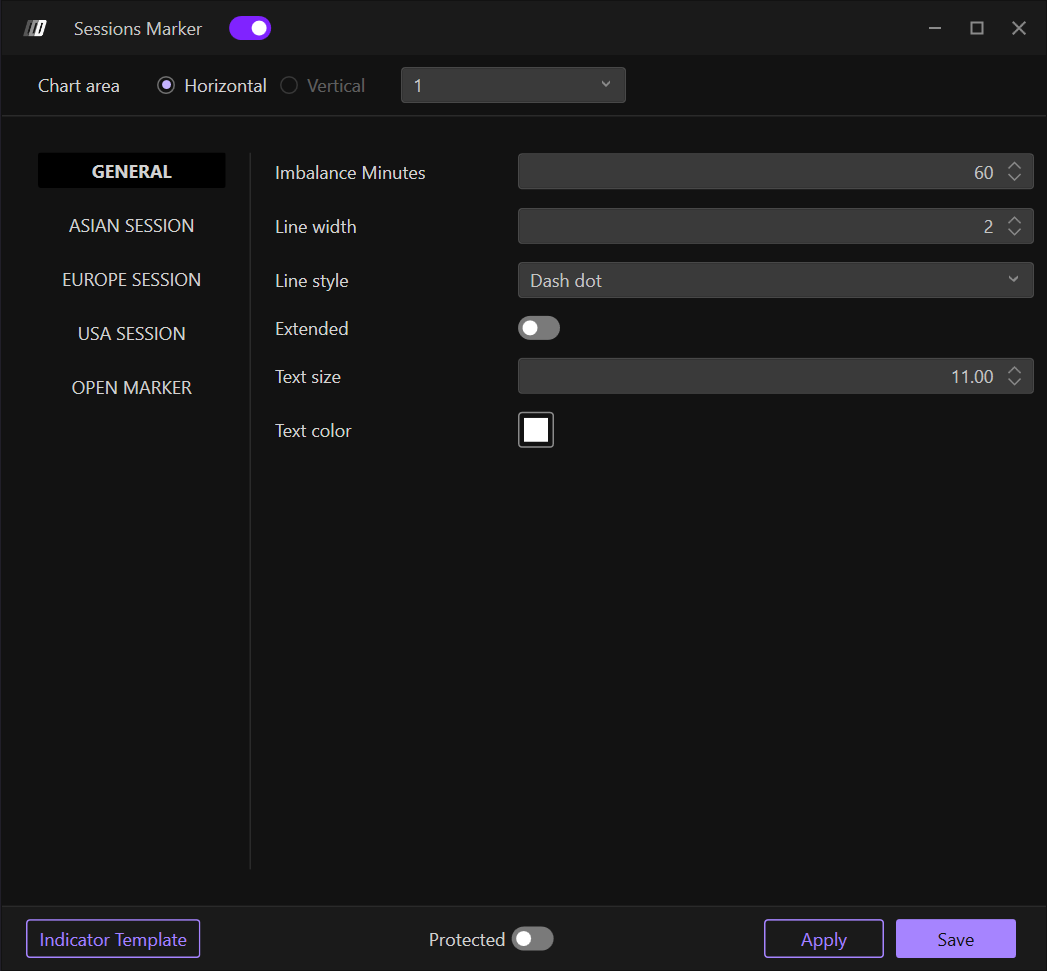Screen dimensions: 1047x971
Task: Open the Europe Session settings tab
Action: [x=132, y=280]
